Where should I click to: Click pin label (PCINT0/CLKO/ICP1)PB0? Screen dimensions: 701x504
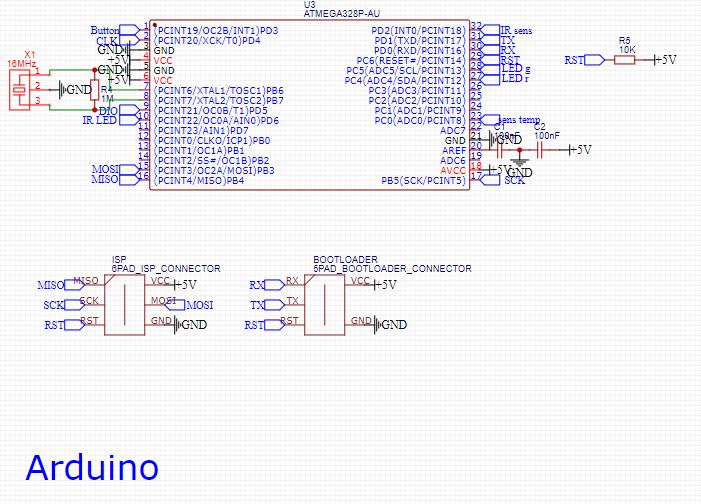[212, 140]
